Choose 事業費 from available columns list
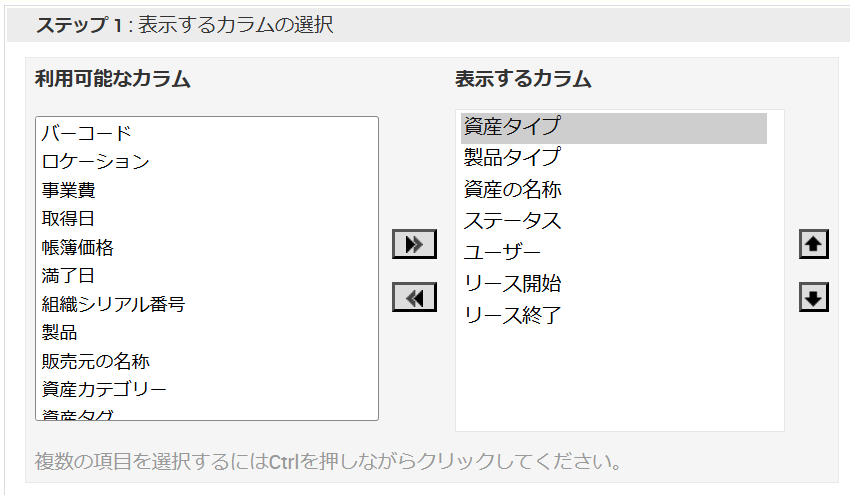 click(69, 190)
